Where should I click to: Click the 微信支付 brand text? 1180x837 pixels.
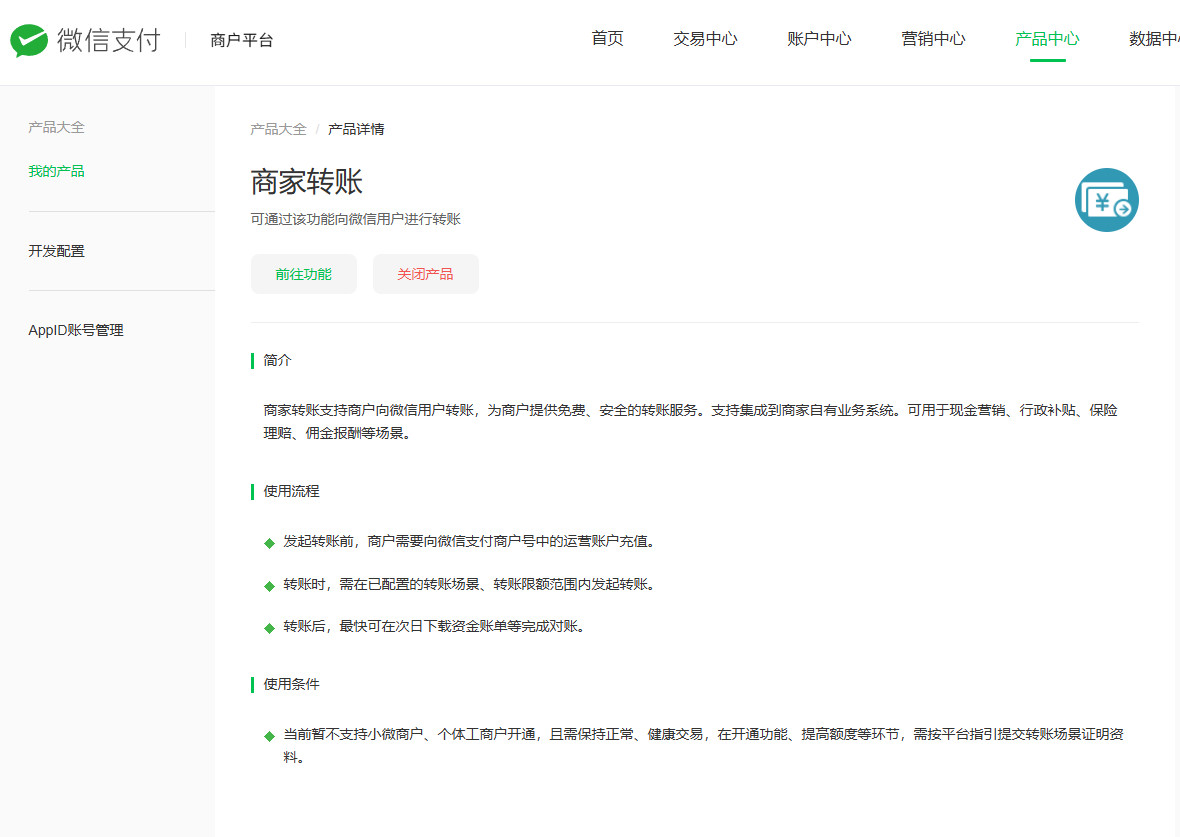coord(109,40)
